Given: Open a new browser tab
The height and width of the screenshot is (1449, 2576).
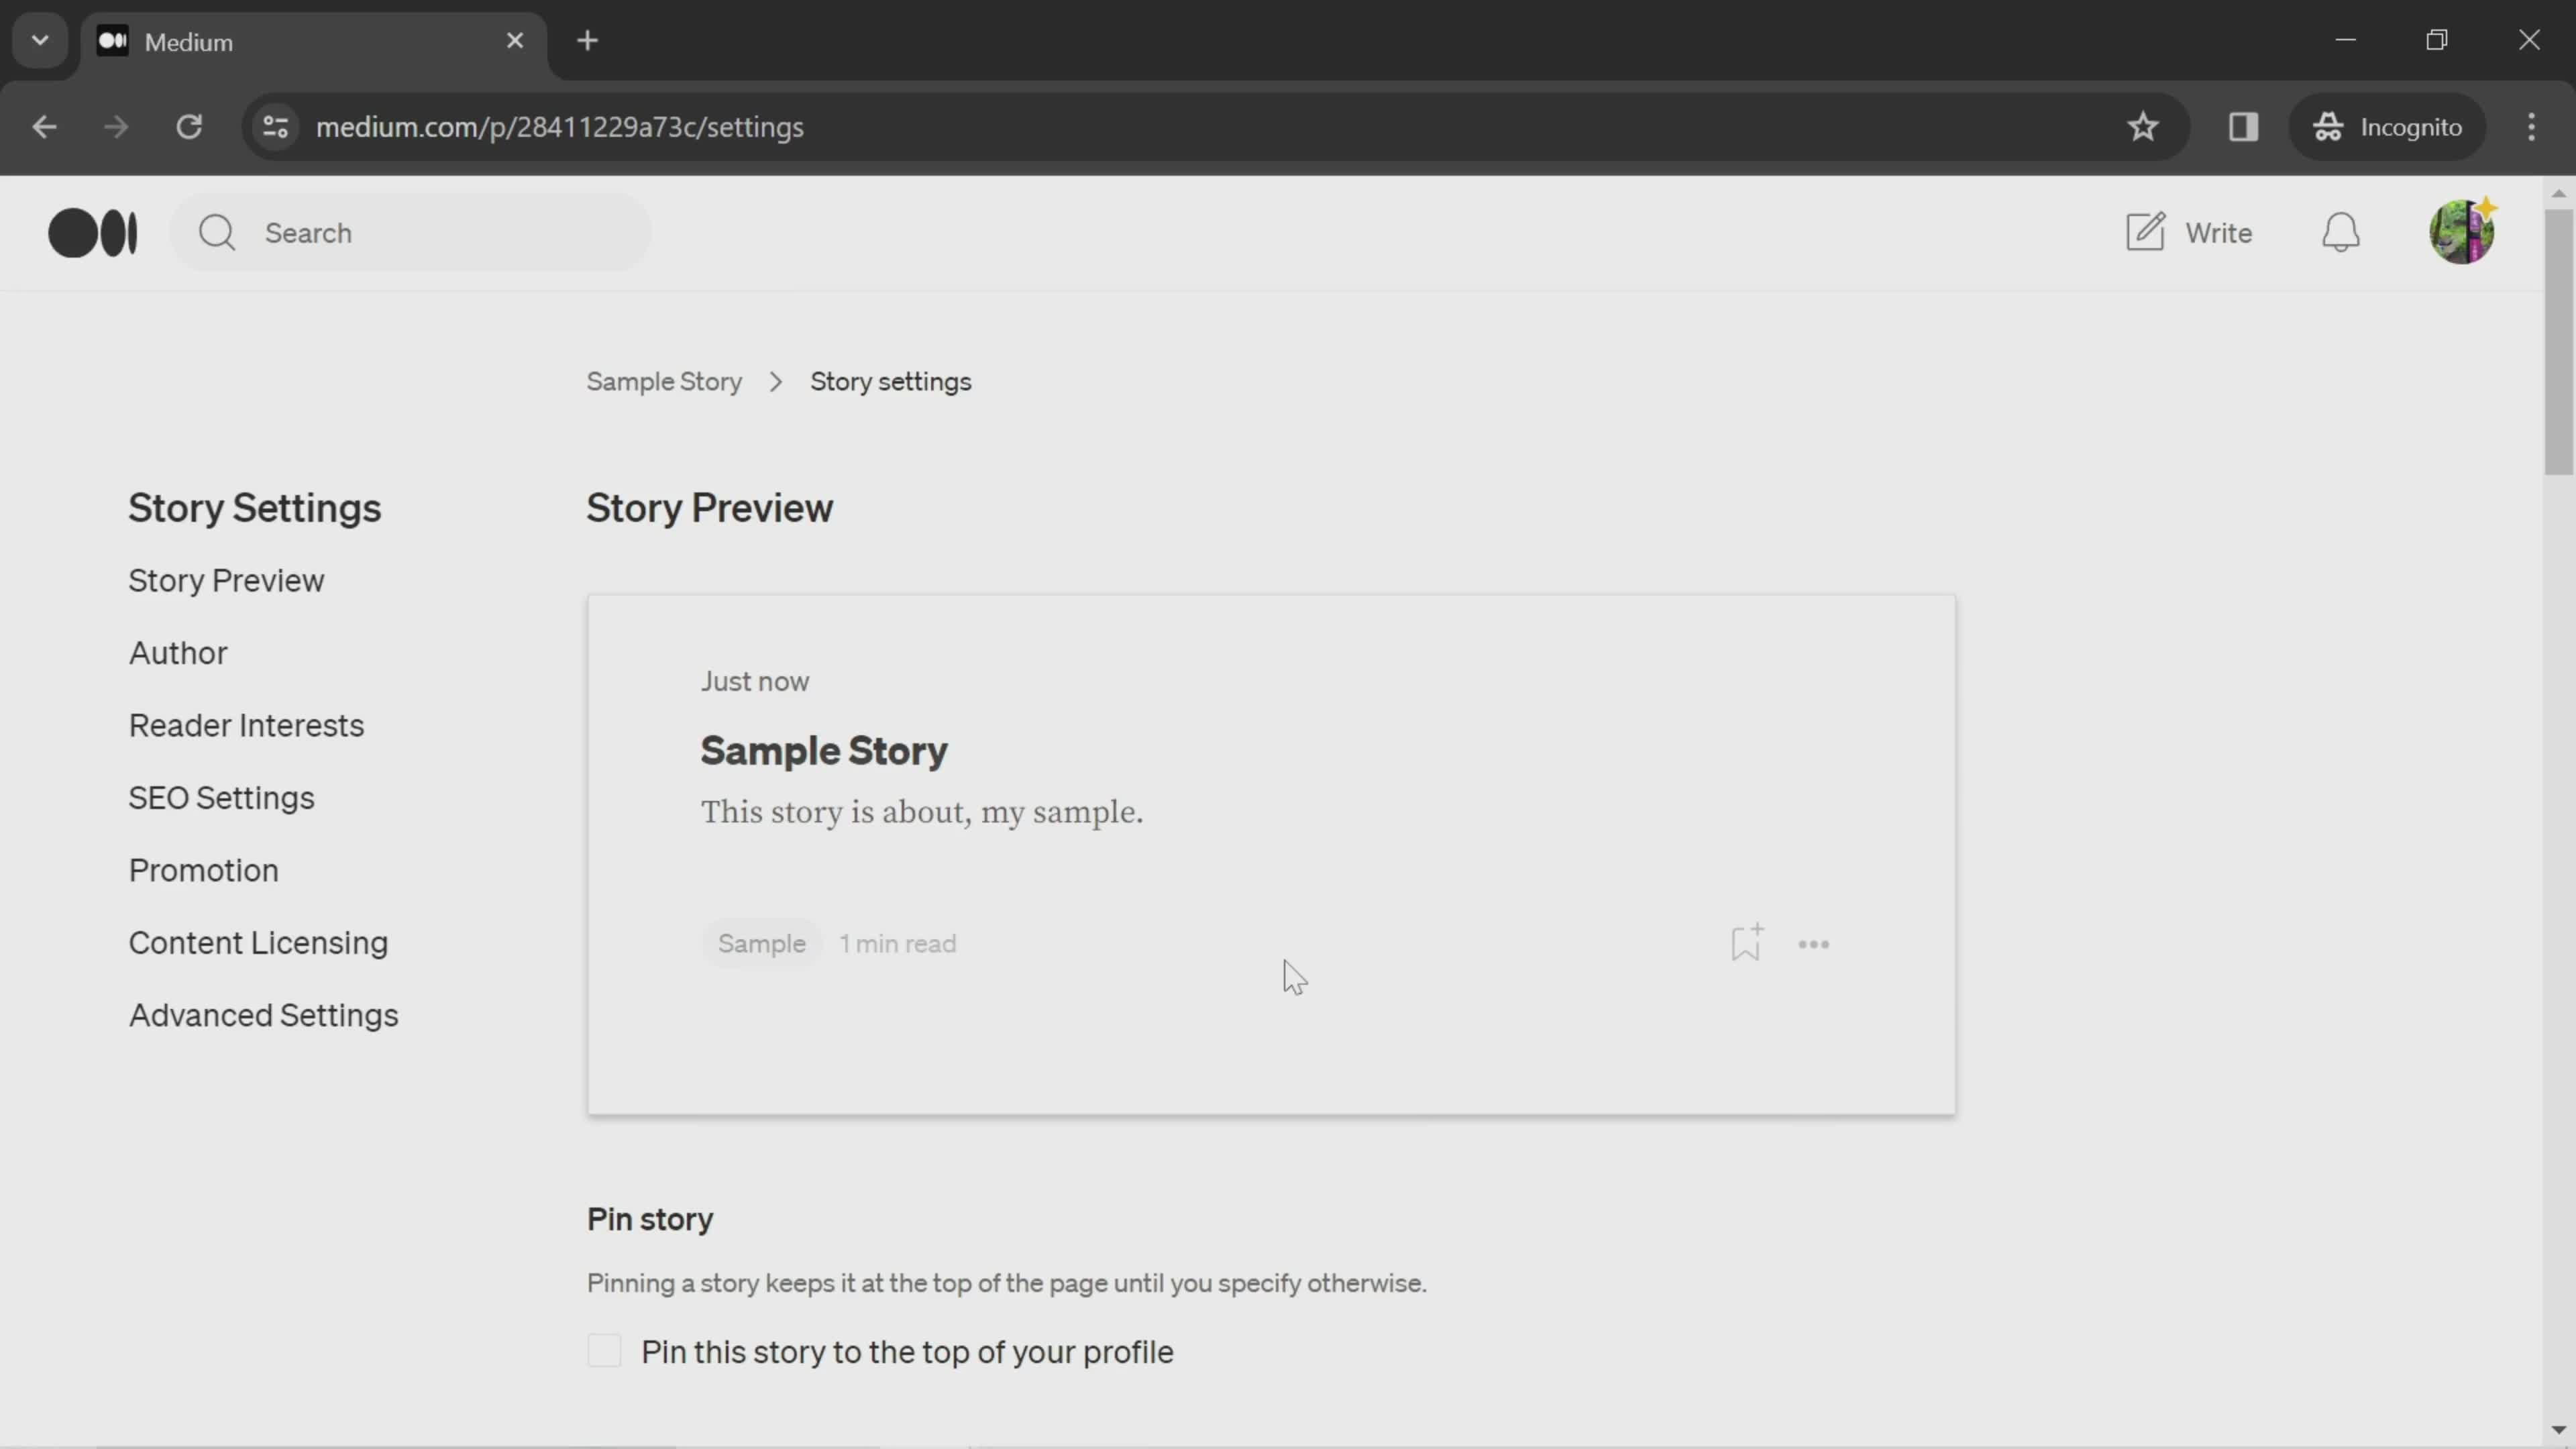Looking at the screenshot, I should [x=588, y=40].
